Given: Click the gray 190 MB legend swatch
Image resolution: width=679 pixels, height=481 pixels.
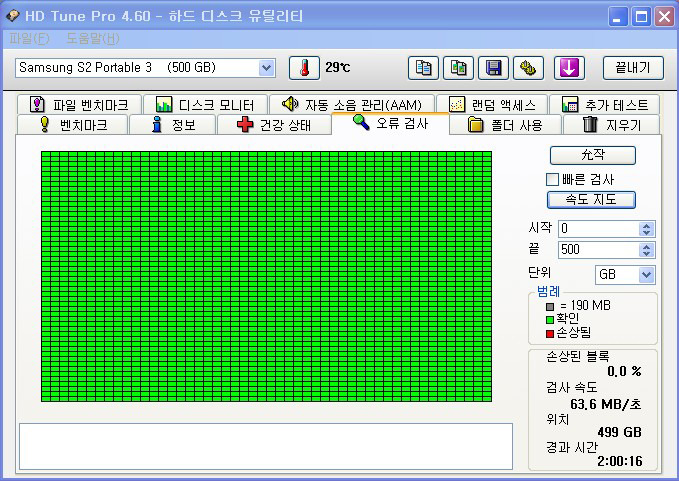Looking at the screenshot, I should [x=550, y=307].
